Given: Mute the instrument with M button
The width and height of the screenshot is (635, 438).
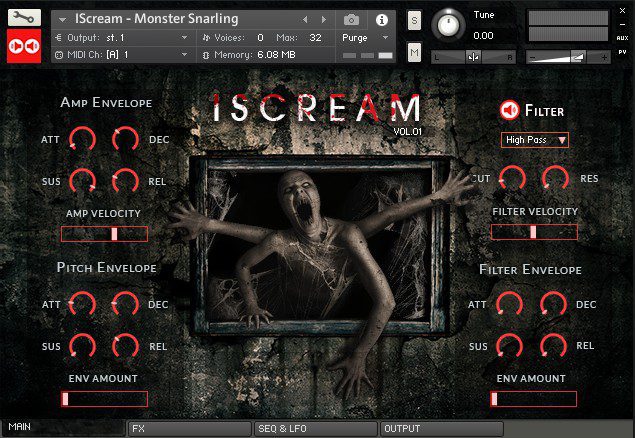Looking at the screenshot, I should [414, 52].
